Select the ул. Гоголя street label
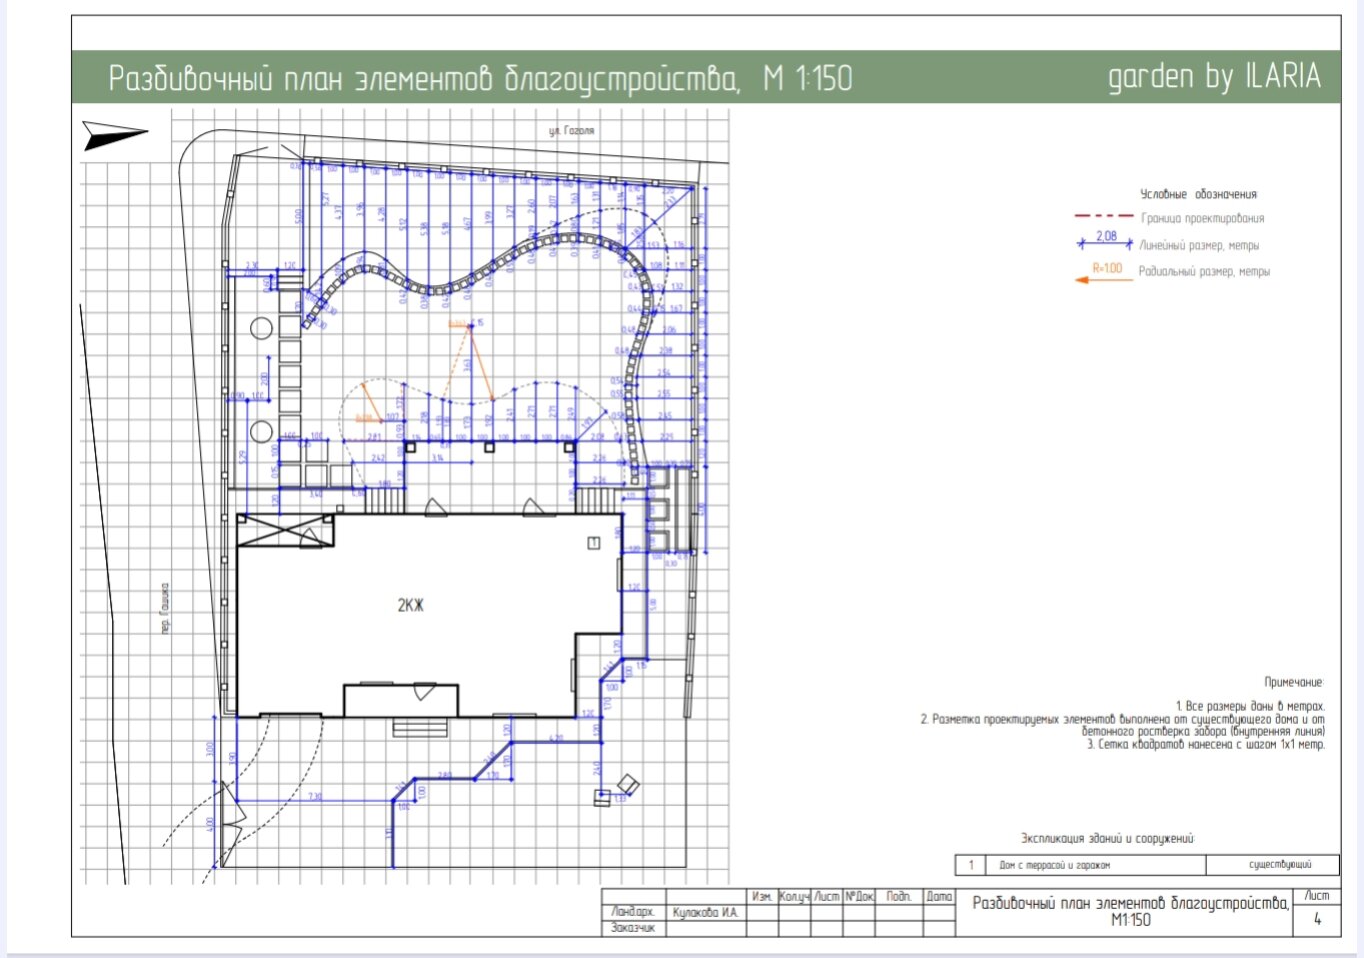 572,131
